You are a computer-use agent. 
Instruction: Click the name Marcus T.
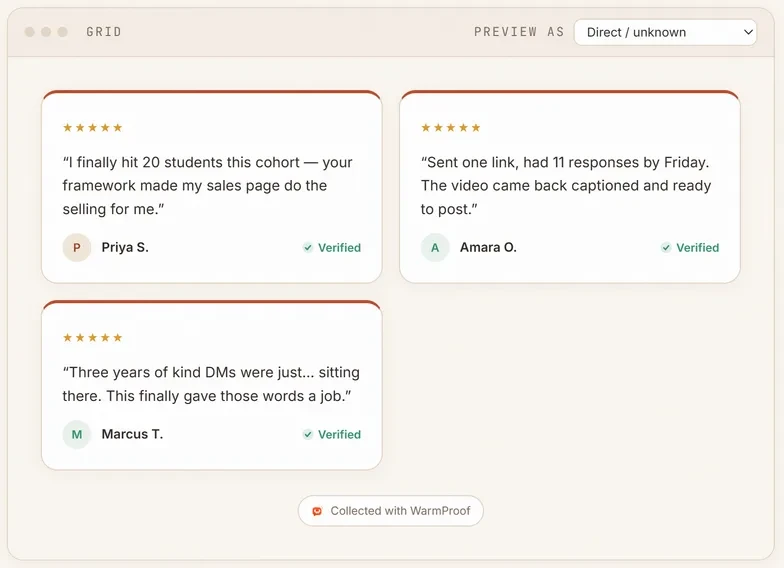[132, 434]
